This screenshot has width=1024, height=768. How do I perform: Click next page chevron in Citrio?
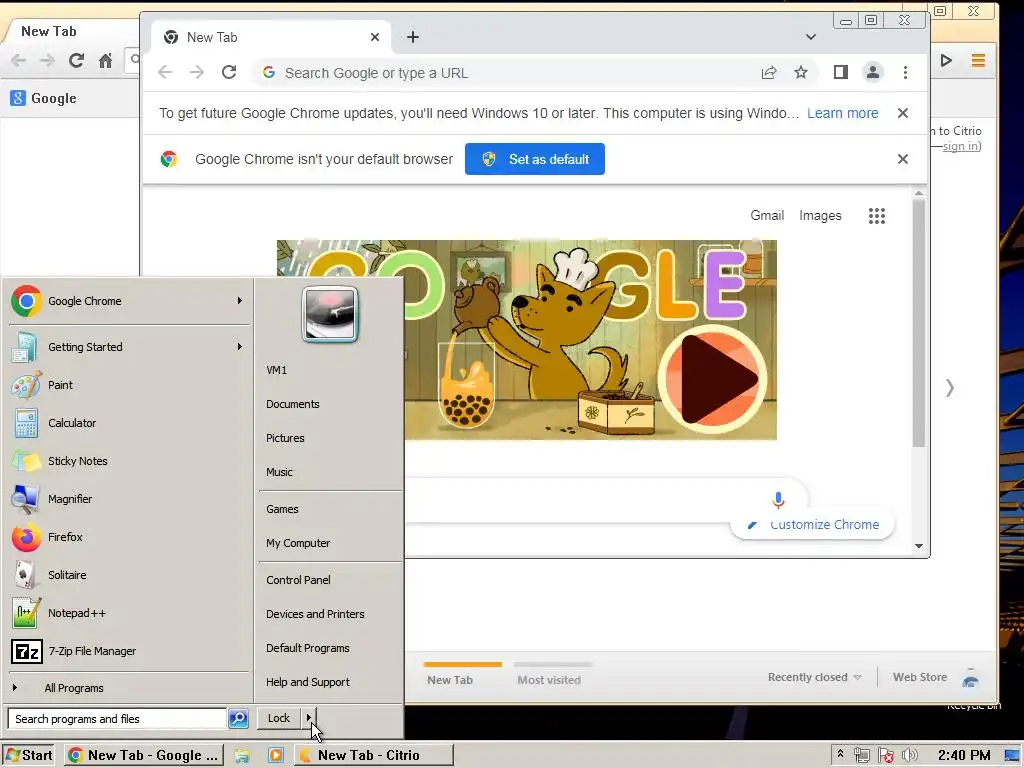(950, 388)
